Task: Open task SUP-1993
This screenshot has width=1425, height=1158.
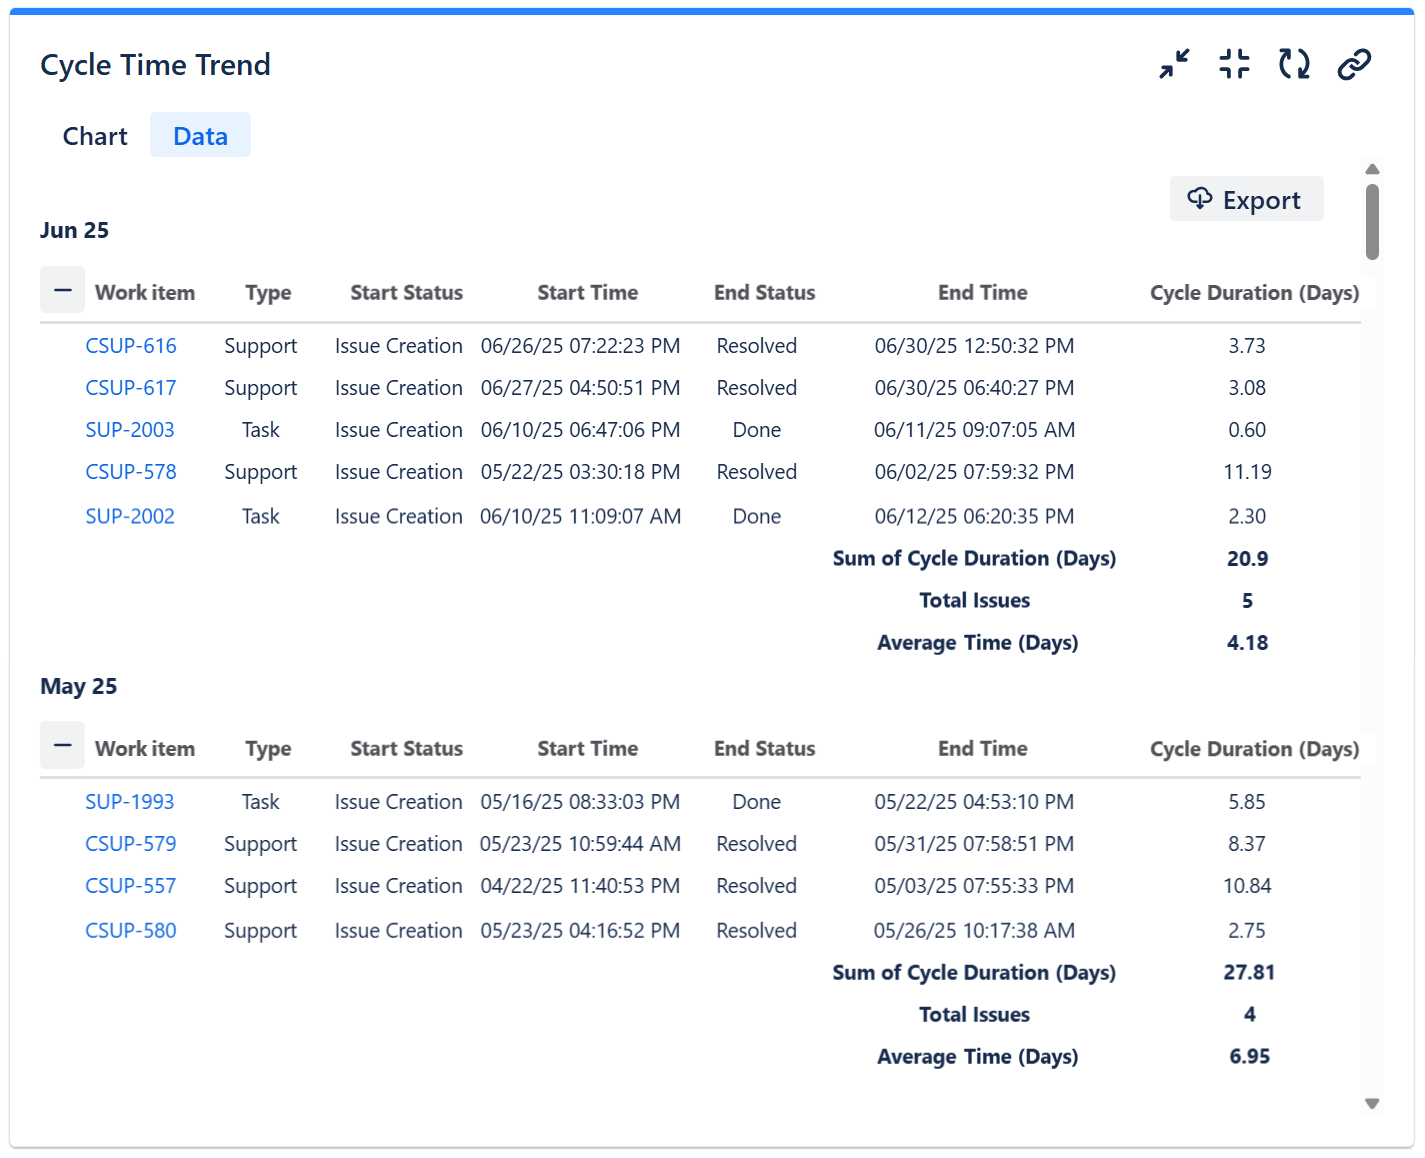Action: 129,801
